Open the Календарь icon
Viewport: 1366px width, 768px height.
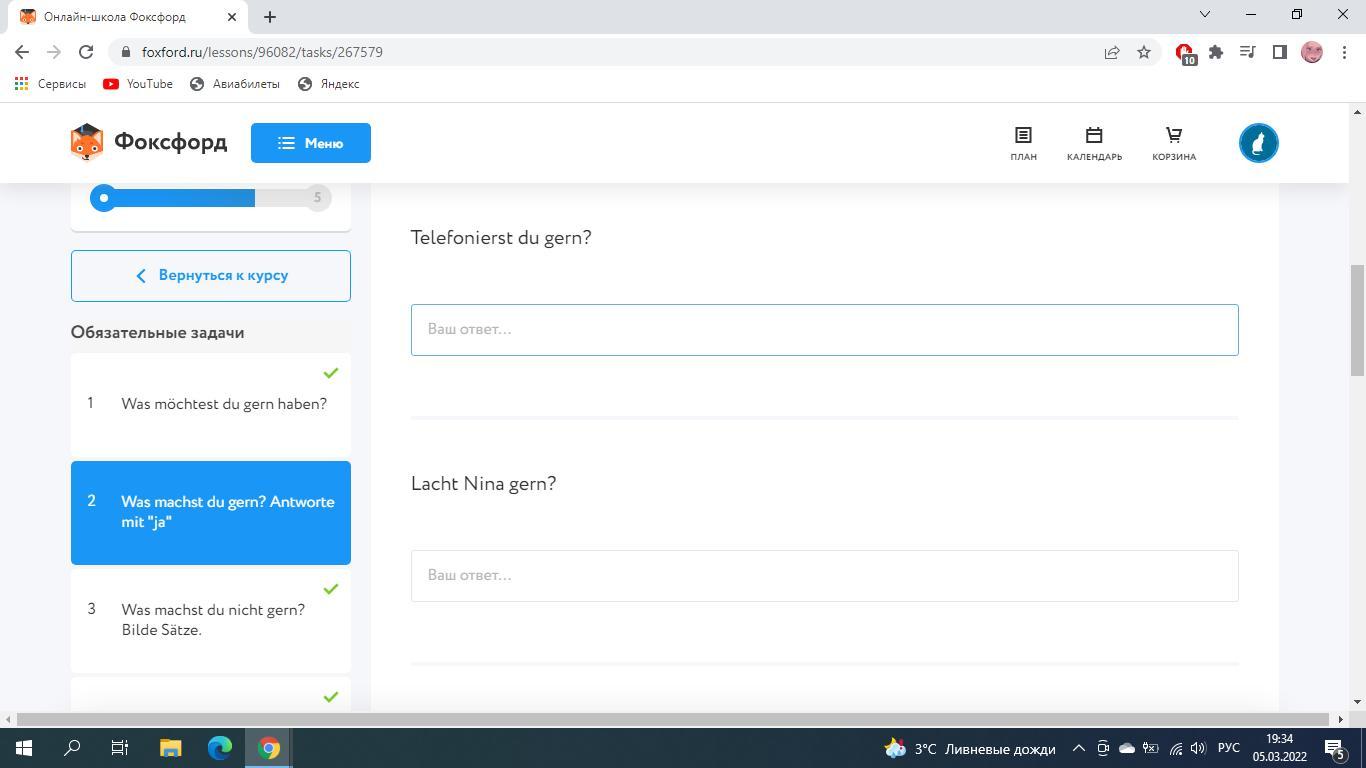1094,143
